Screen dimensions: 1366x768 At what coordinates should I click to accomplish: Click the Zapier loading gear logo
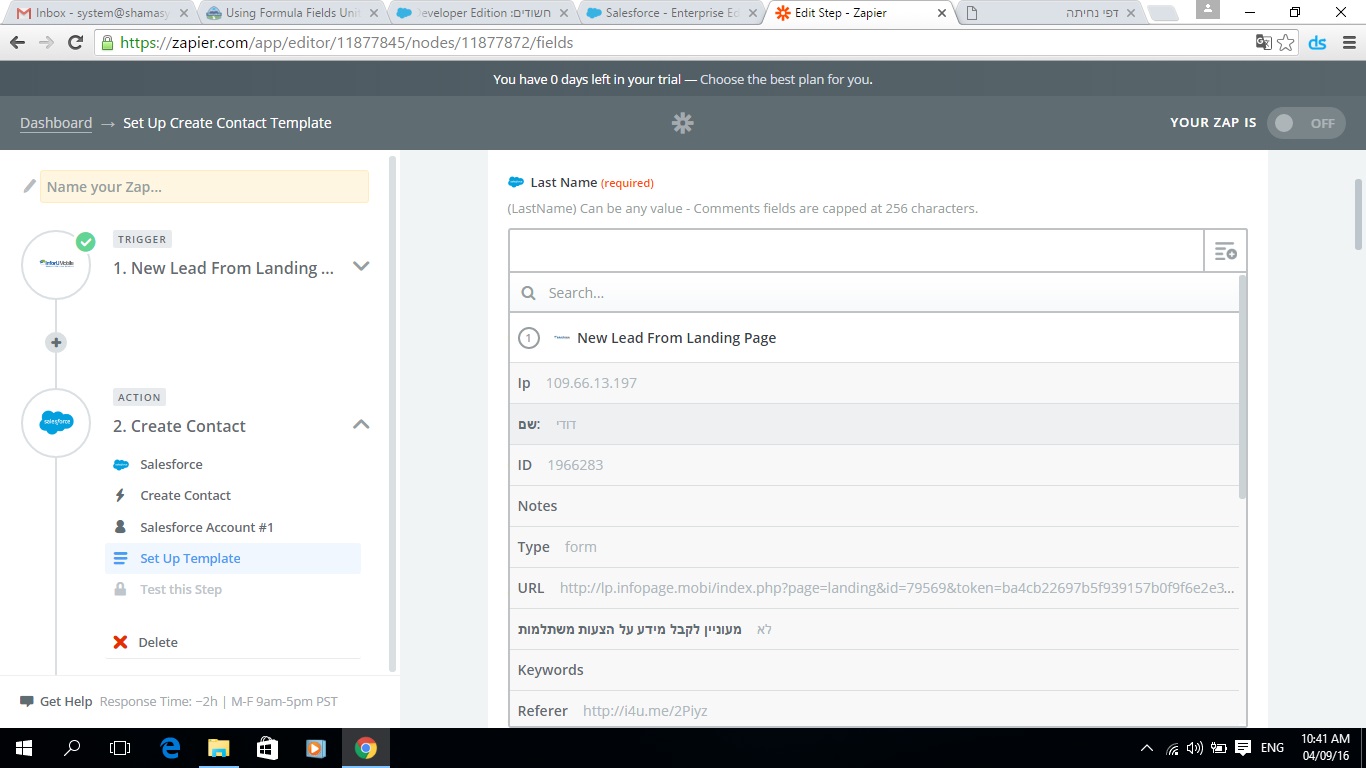(x=683, y=123)
